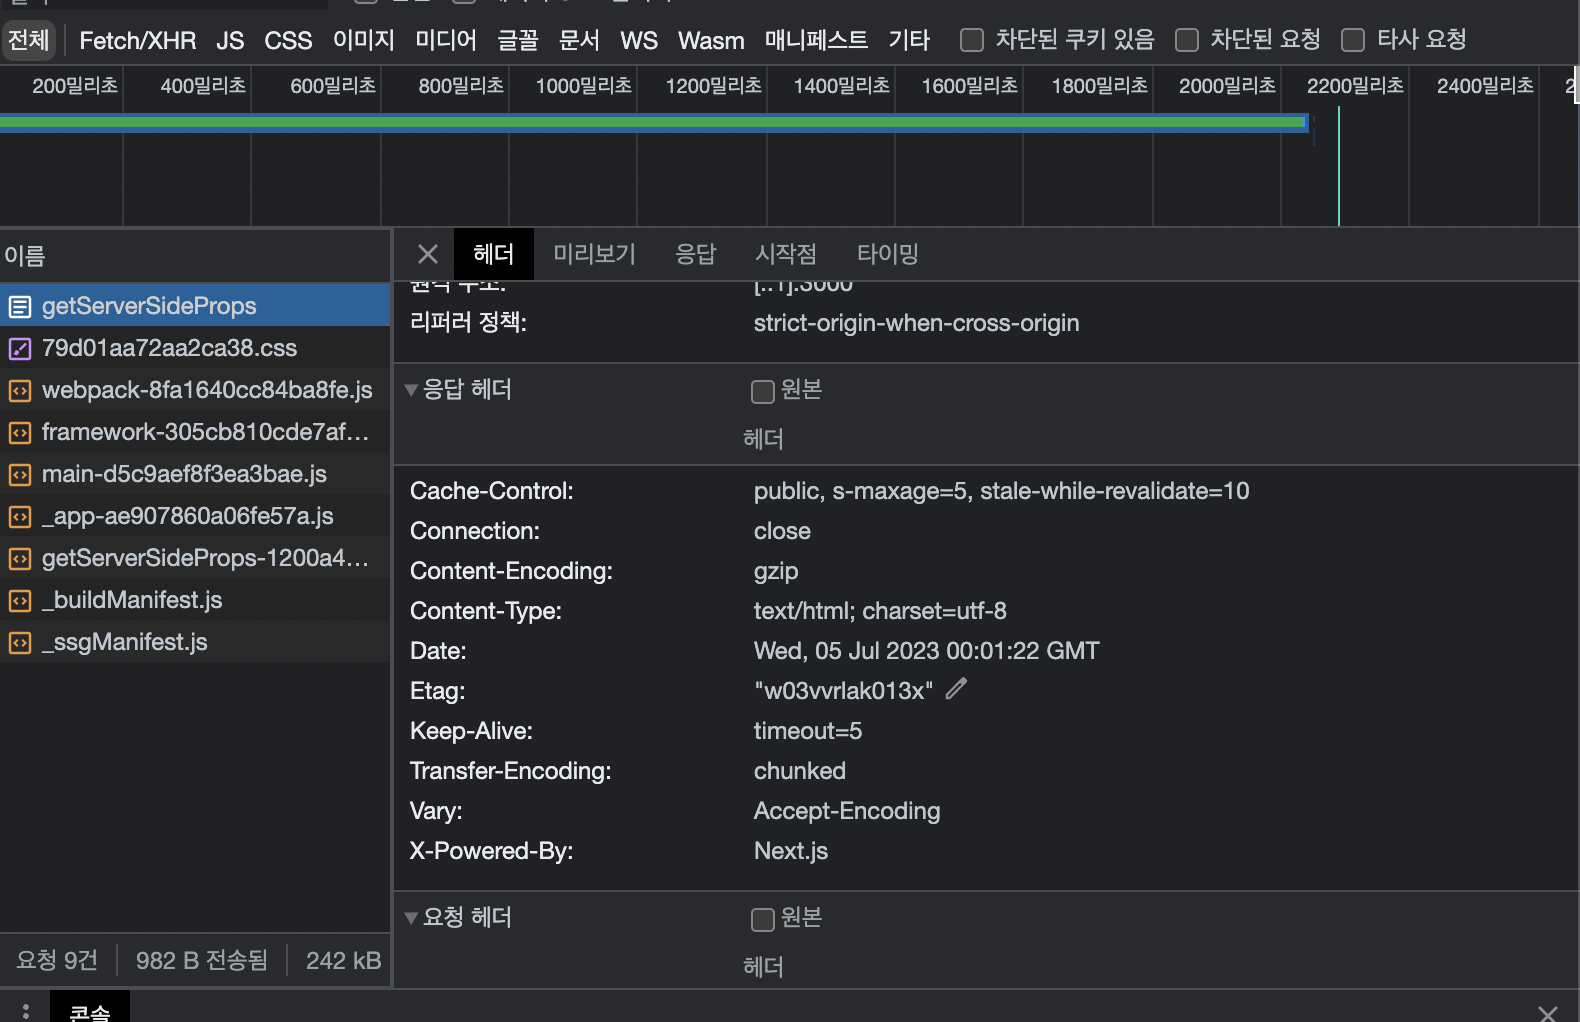Select the getServerSideProps-1200a4 script request
Screen dimensions: 1580x1022
click(x=195, y=558)
